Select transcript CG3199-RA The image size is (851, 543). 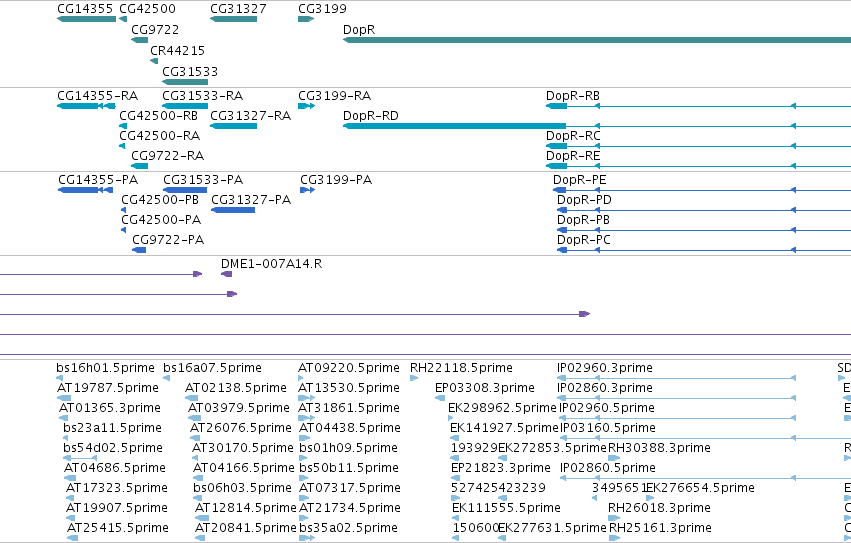[x=307, y=106]
